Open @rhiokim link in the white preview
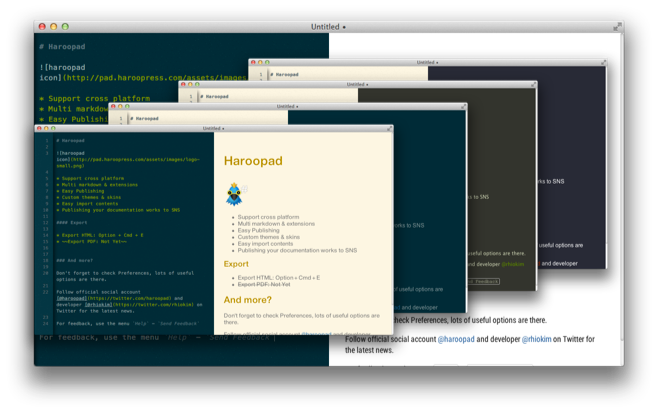Viewport: 657px width, 412px height. pos(537,340)
